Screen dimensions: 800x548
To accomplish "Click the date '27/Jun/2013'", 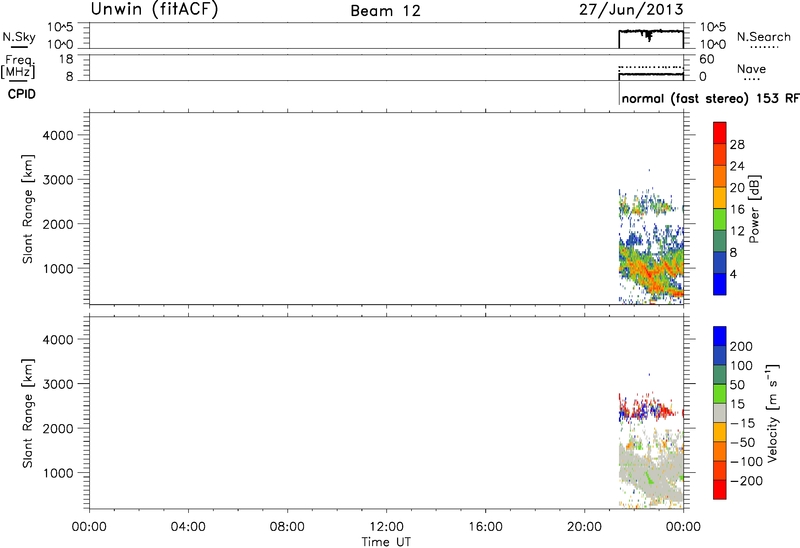I will coord(631,10).
